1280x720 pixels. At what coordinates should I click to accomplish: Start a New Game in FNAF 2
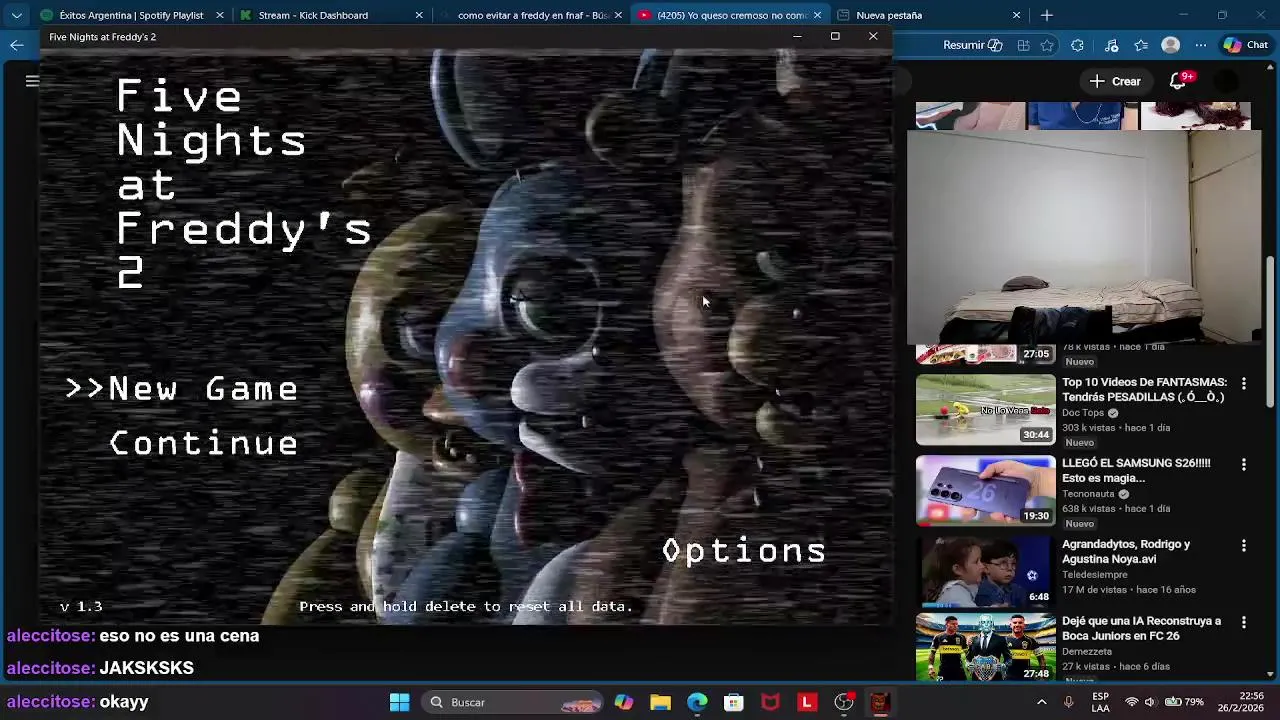(x=203, y=389)
